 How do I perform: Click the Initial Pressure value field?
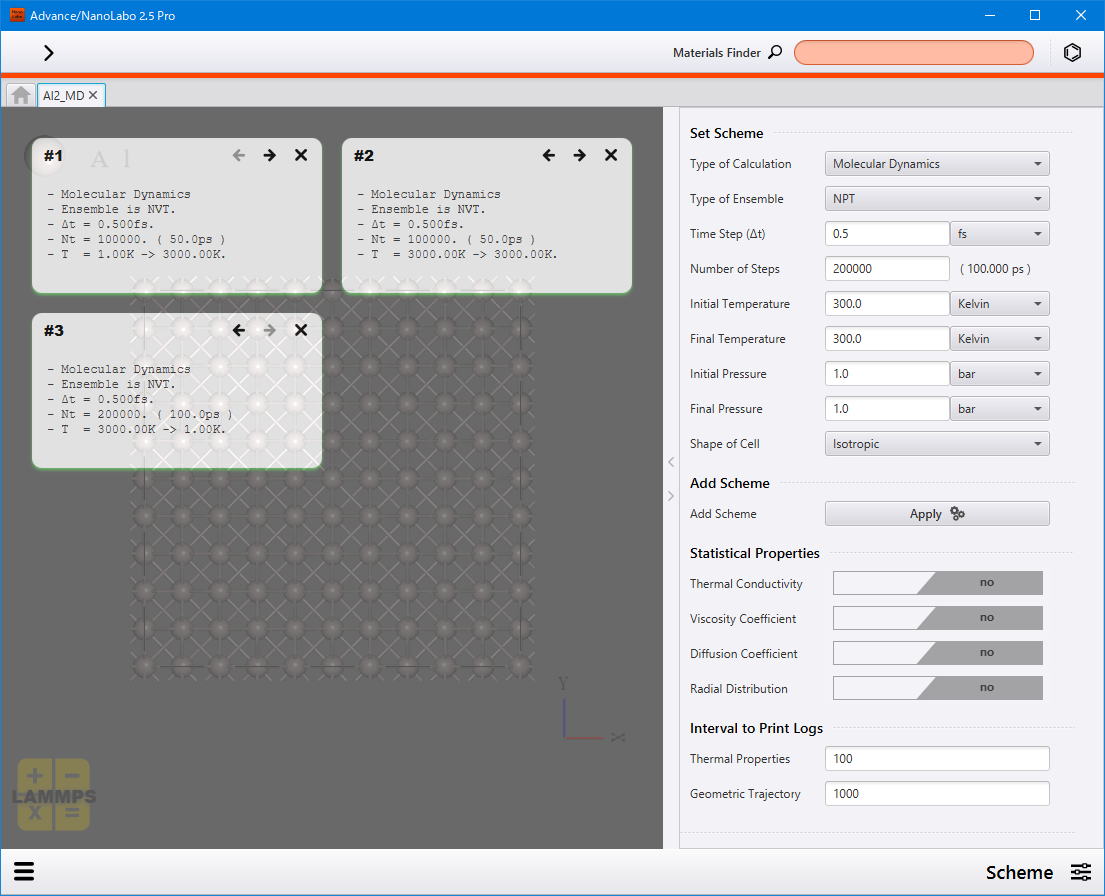[887, 374]
